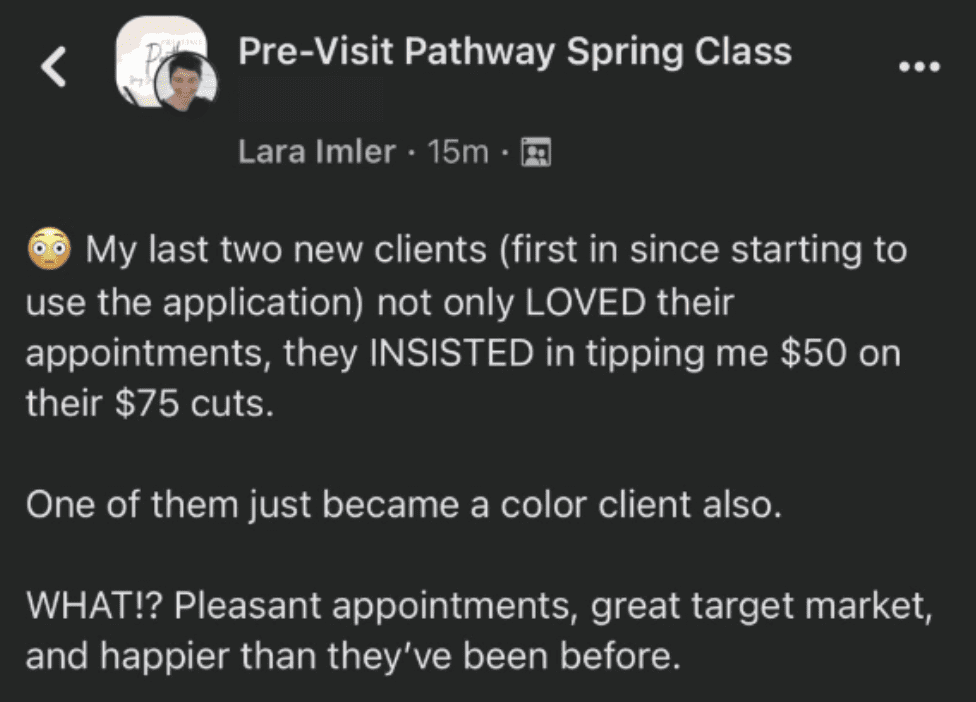Tap the WHAT!? paragraph of the post
The width and height of the screenshot is (976, 702).
point(470,630)
